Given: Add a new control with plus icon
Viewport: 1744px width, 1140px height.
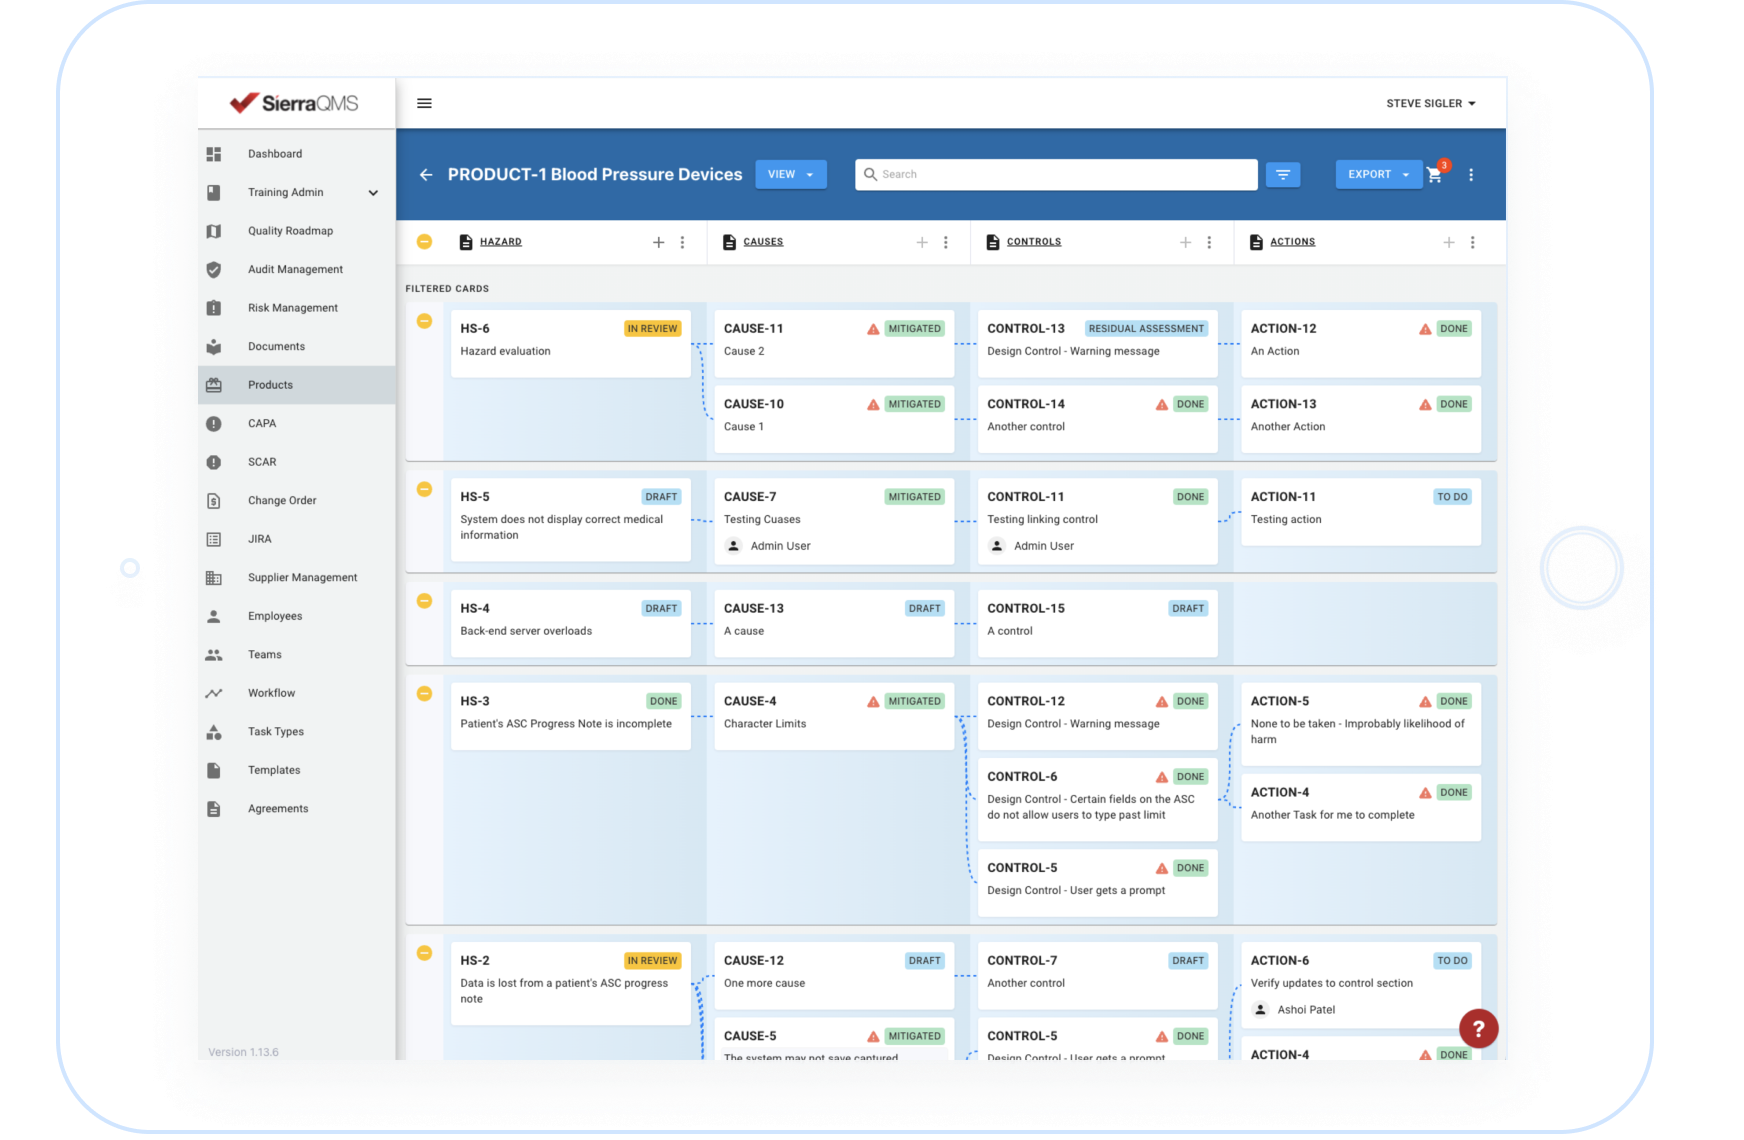Looking at the screenshot, I should 1185,242.
